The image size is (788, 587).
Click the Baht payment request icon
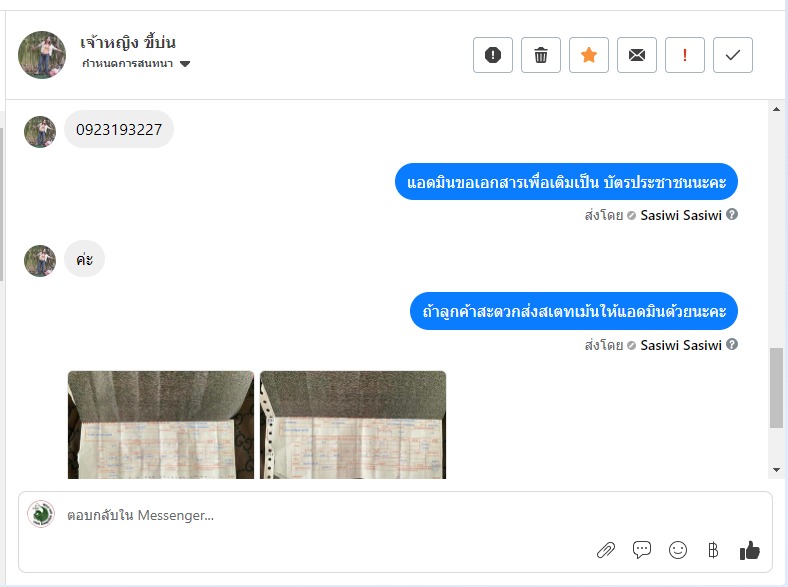point(713,550)
